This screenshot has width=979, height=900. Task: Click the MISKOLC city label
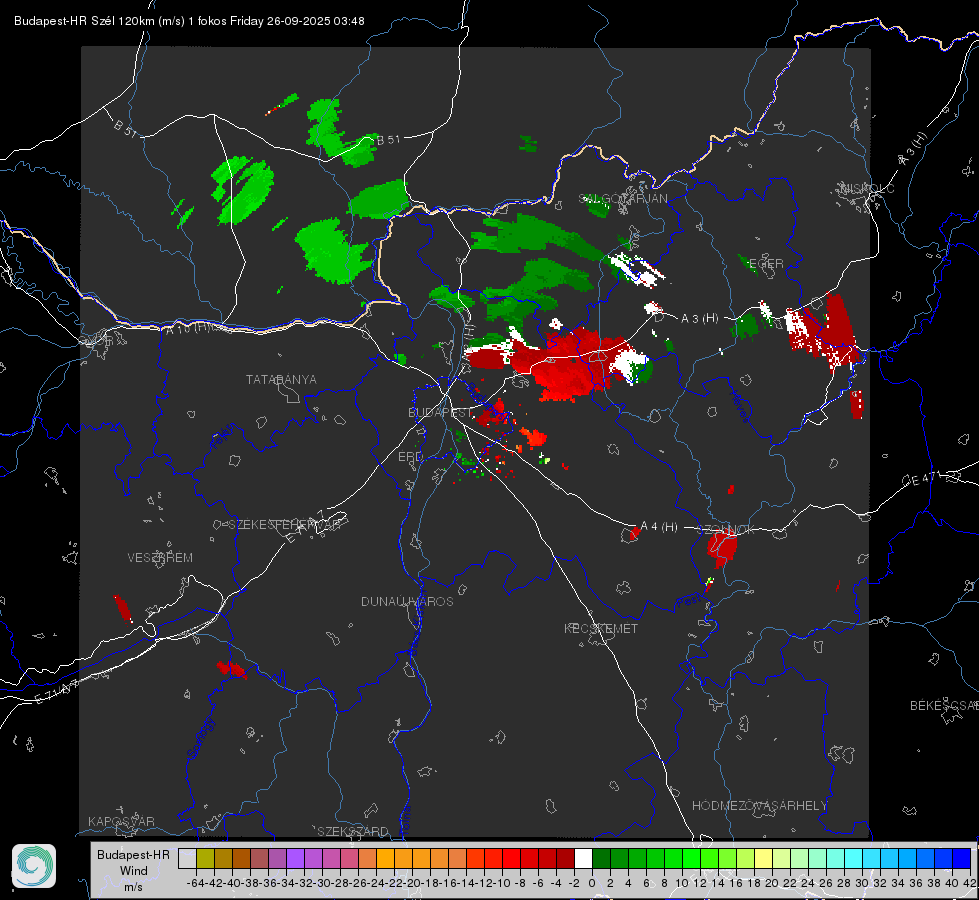(x=868, y=189)
